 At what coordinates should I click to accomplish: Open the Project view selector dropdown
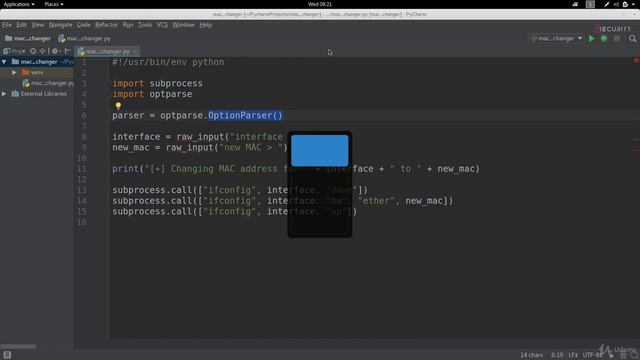point(14,51)
